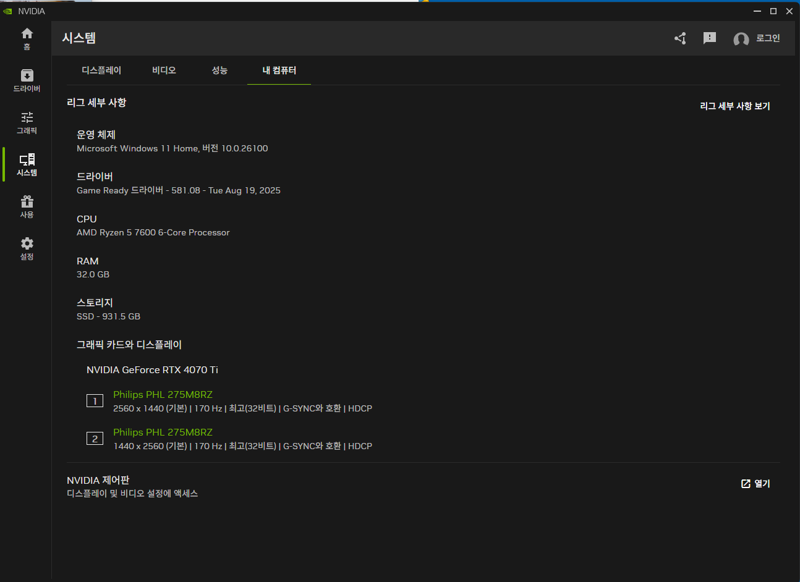The height and width of the screenshot is (582, 800).
Task: Open the Drivers (드라이버) sidebar section
Action: (27, 81)
